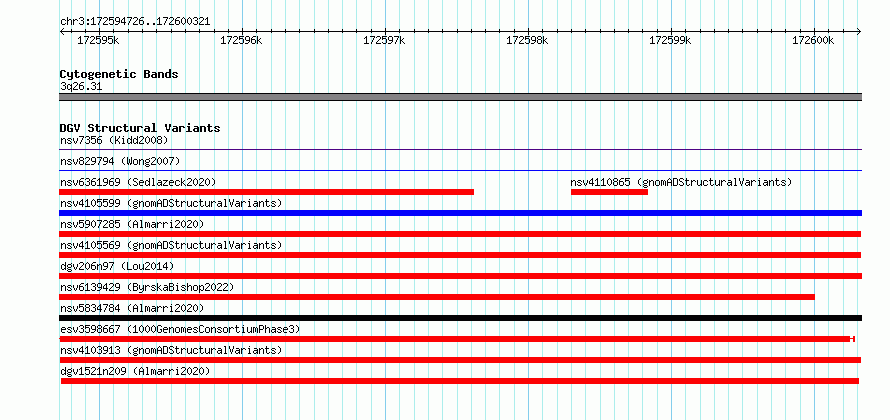Click the 172597k ruler mark
The height and width of the screenshot is (420, 890).
click(384, 40)
